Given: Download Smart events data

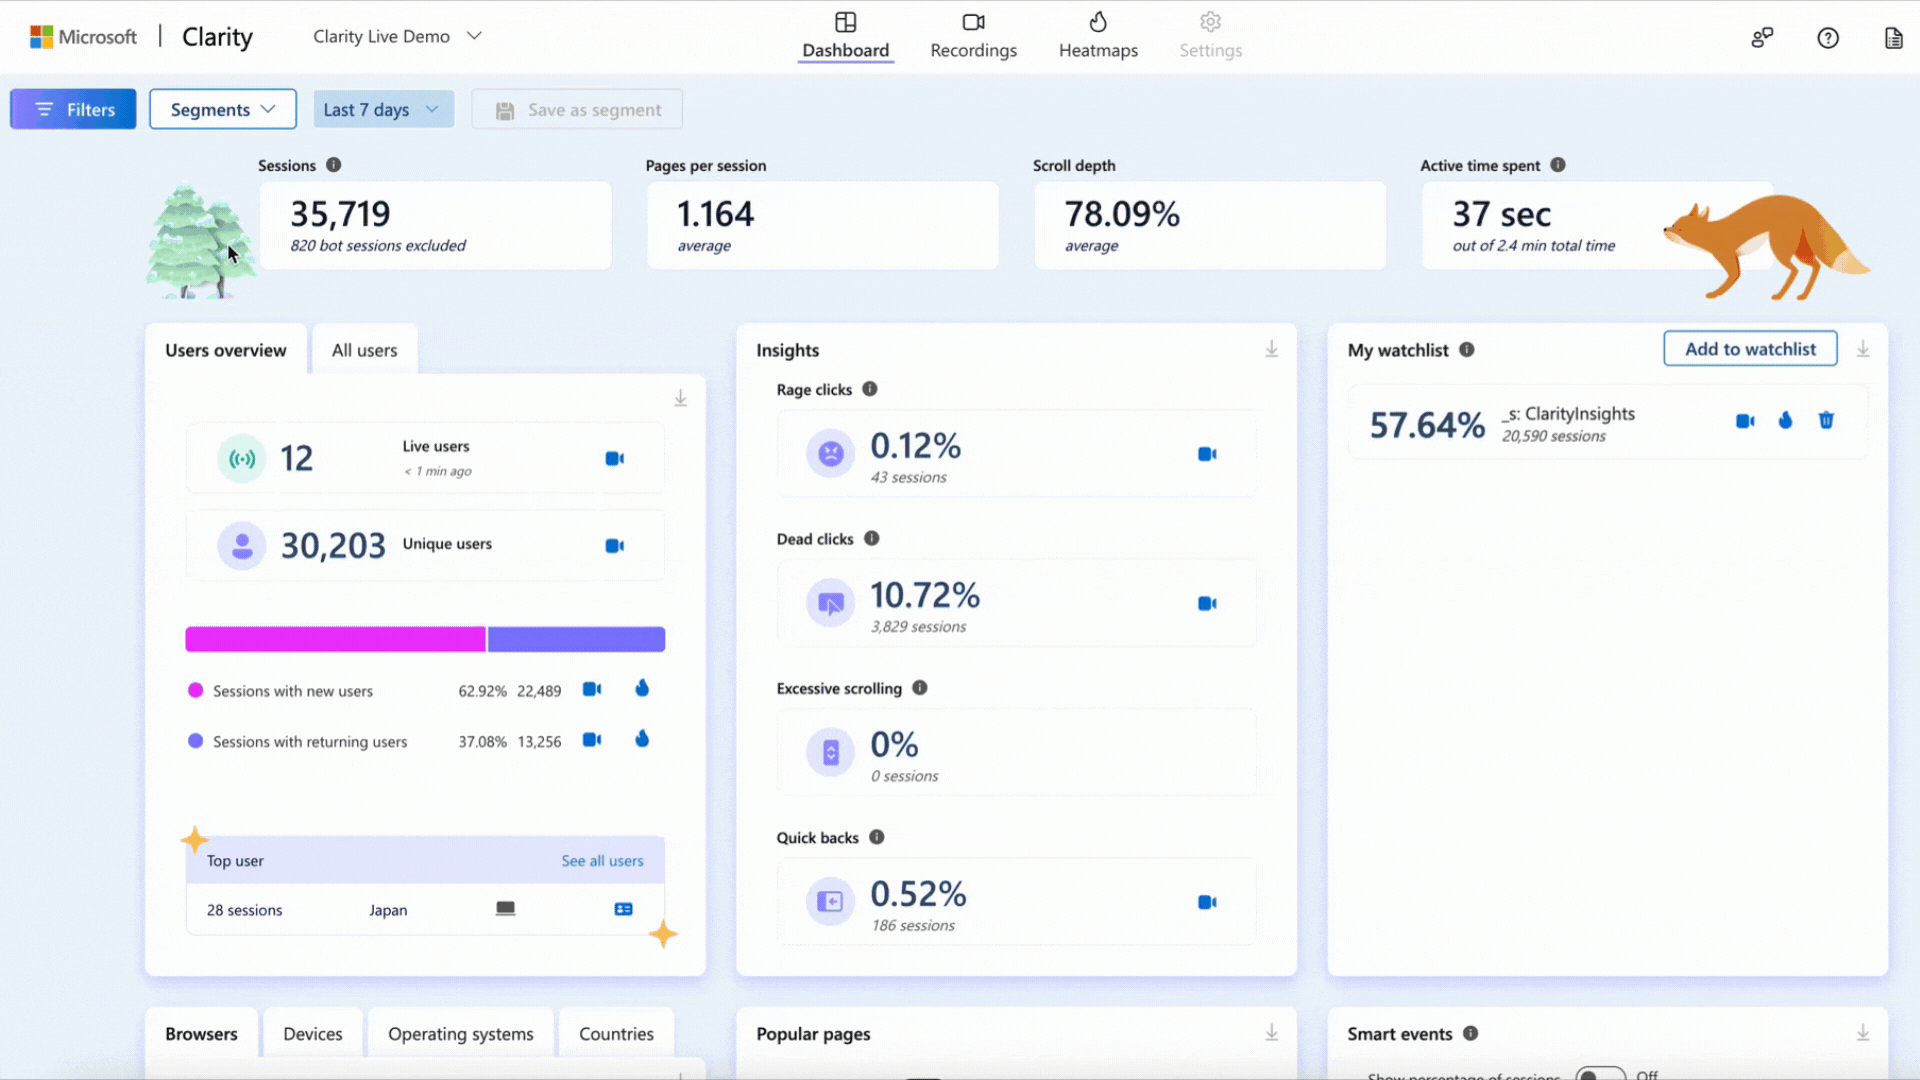Looking at the screenshot, I should point(1862,1033).
